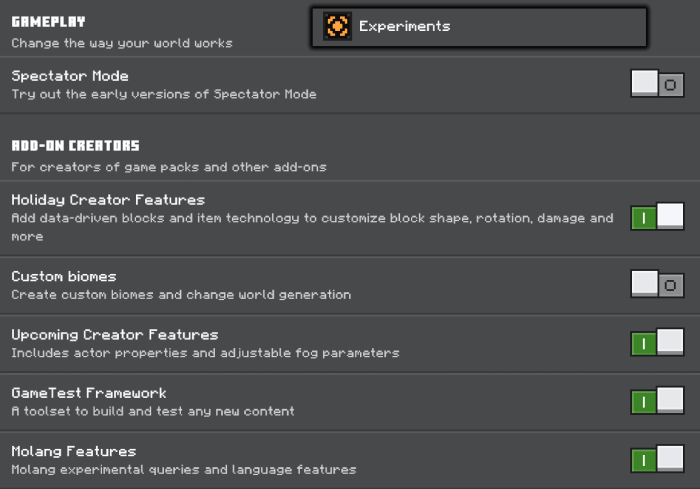Select the Holiday Creator Features title

pyautogui.click(x=108, y=200)
